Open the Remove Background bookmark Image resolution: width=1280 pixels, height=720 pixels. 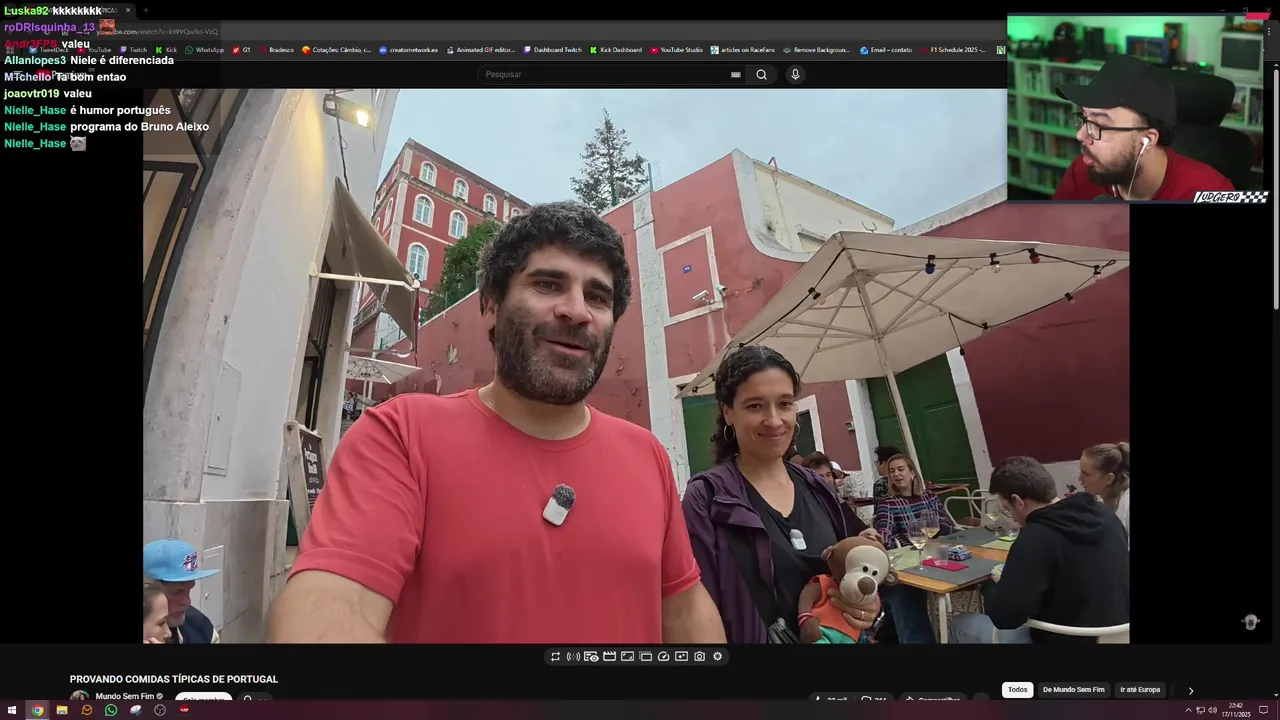(x=816, y=50)
